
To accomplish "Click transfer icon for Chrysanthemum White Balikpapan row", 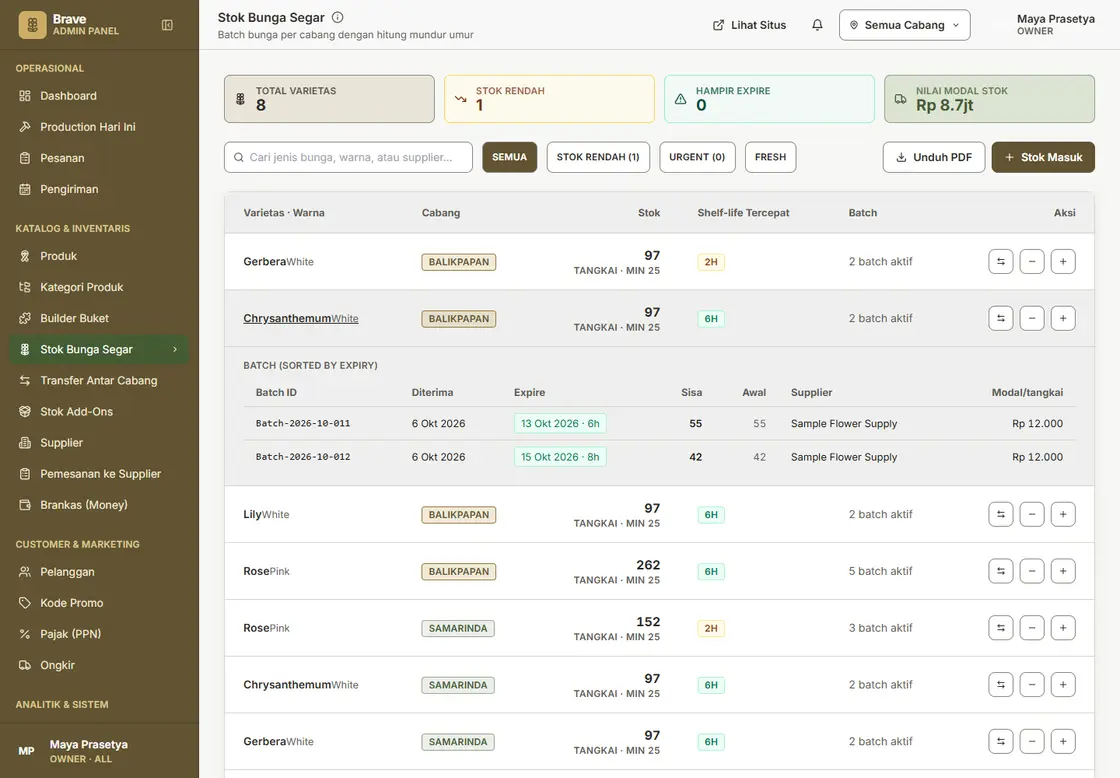I will coord(1001,318).
